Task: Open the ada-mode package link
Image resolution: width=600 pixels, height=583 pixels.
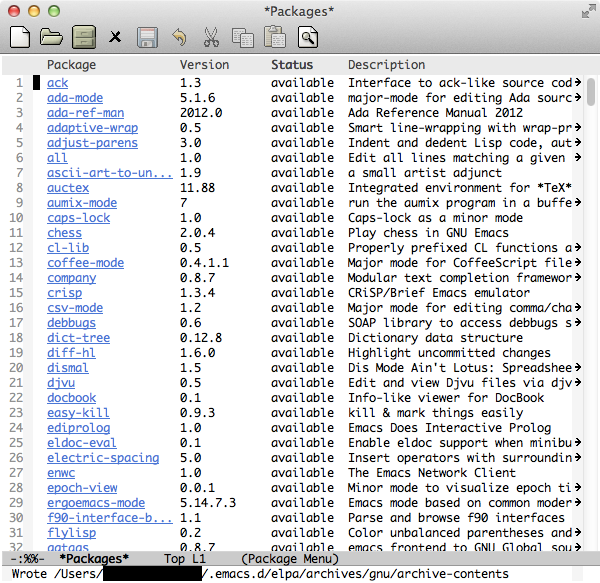Action: 75,98
